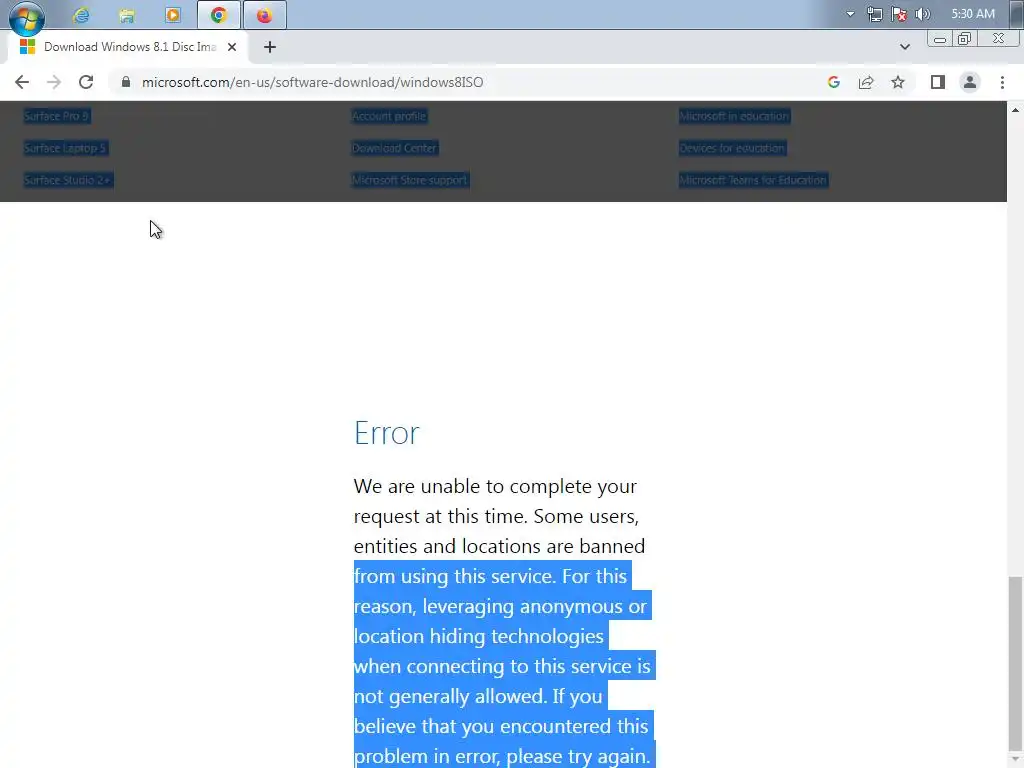Viewport: 1024px width, 768px height.
Task: Switch to Firefox in the taskbar
Action: (x=264, y=15)
